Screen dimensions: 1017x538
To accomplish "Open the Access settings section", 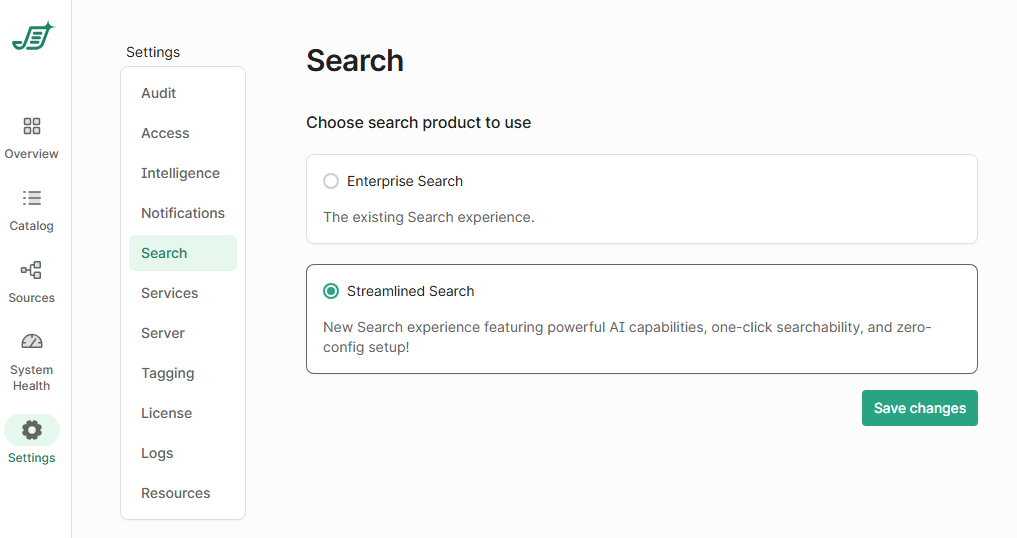I will [x=165, y=133].
